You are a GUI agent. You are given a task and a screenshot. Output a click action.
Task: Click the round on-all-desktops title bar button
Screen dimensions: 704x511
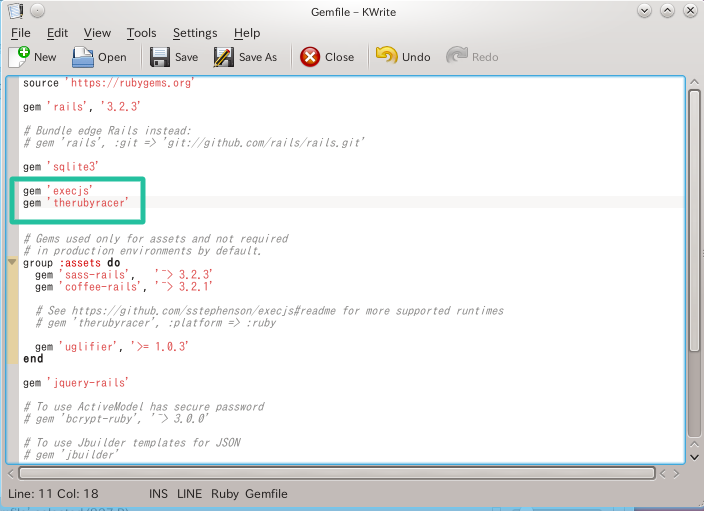38,11
